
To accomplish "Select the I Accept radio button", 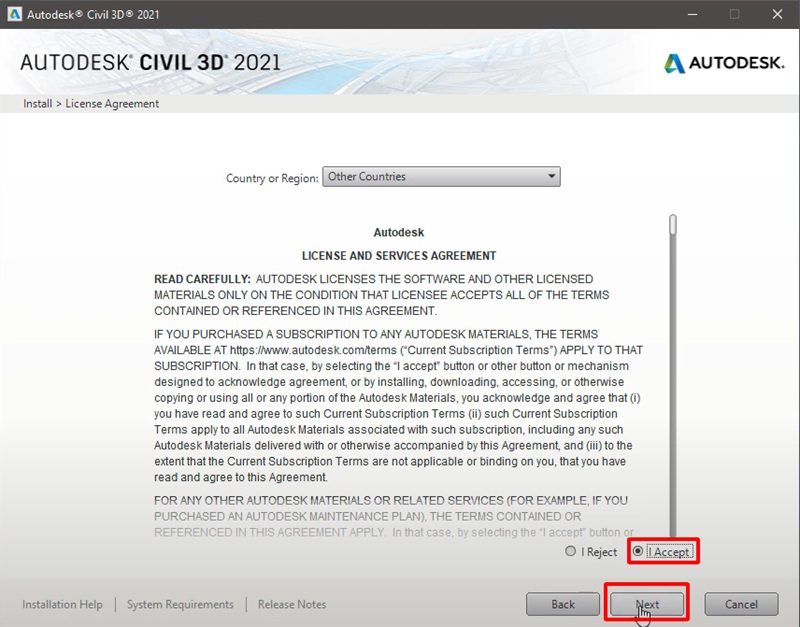I will point(637,552).
